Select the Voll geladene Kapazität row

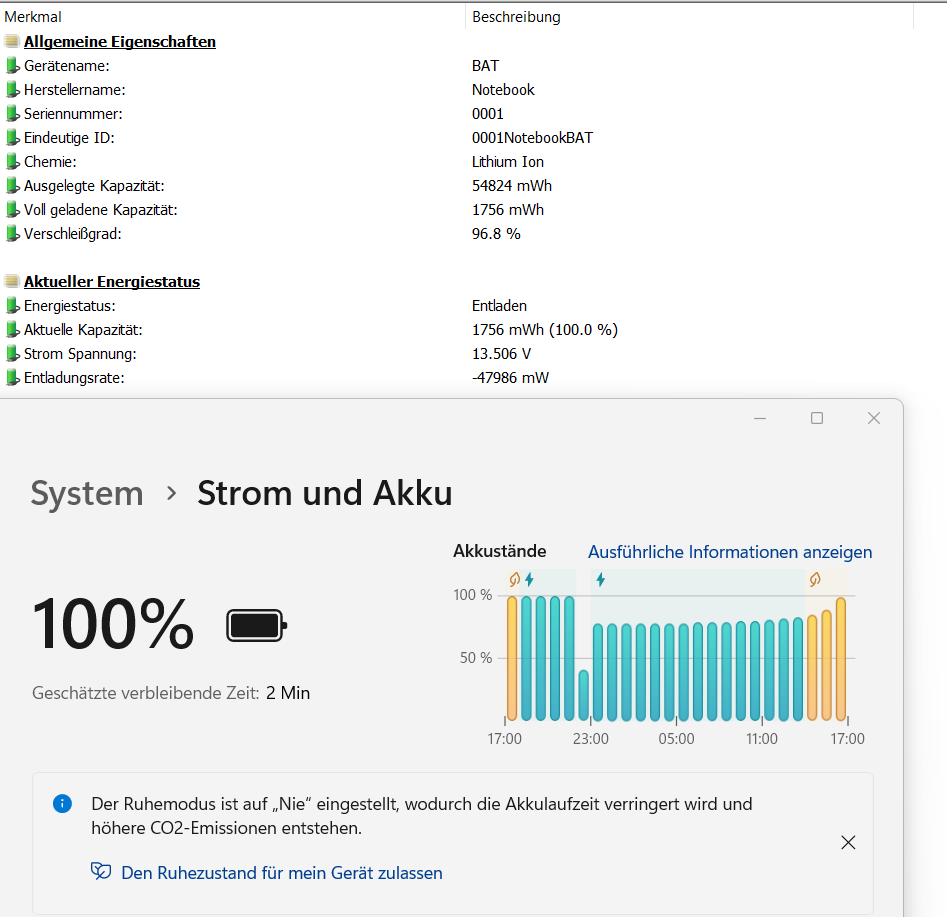click(x=99, y=210)
